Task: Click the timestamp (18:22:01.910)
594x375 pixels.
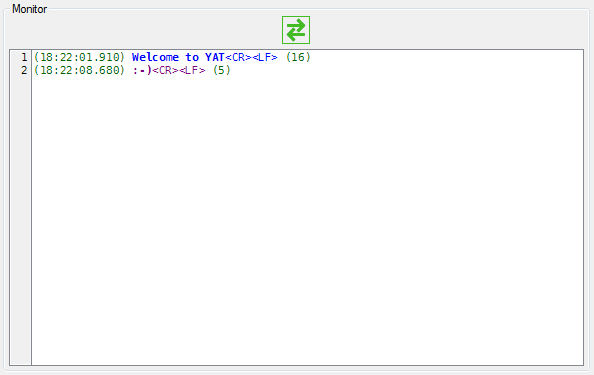Action: tap(79, 57)
